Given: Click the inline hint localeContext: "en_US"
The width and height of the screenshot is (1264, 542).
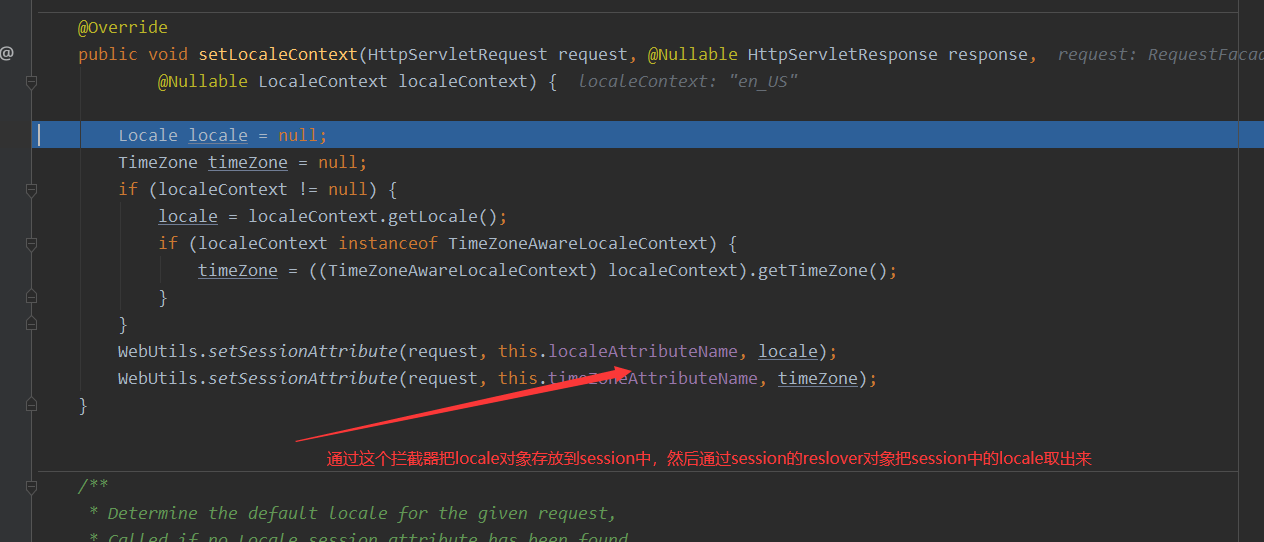Looking at the screenshot, I should pos(688,81).
